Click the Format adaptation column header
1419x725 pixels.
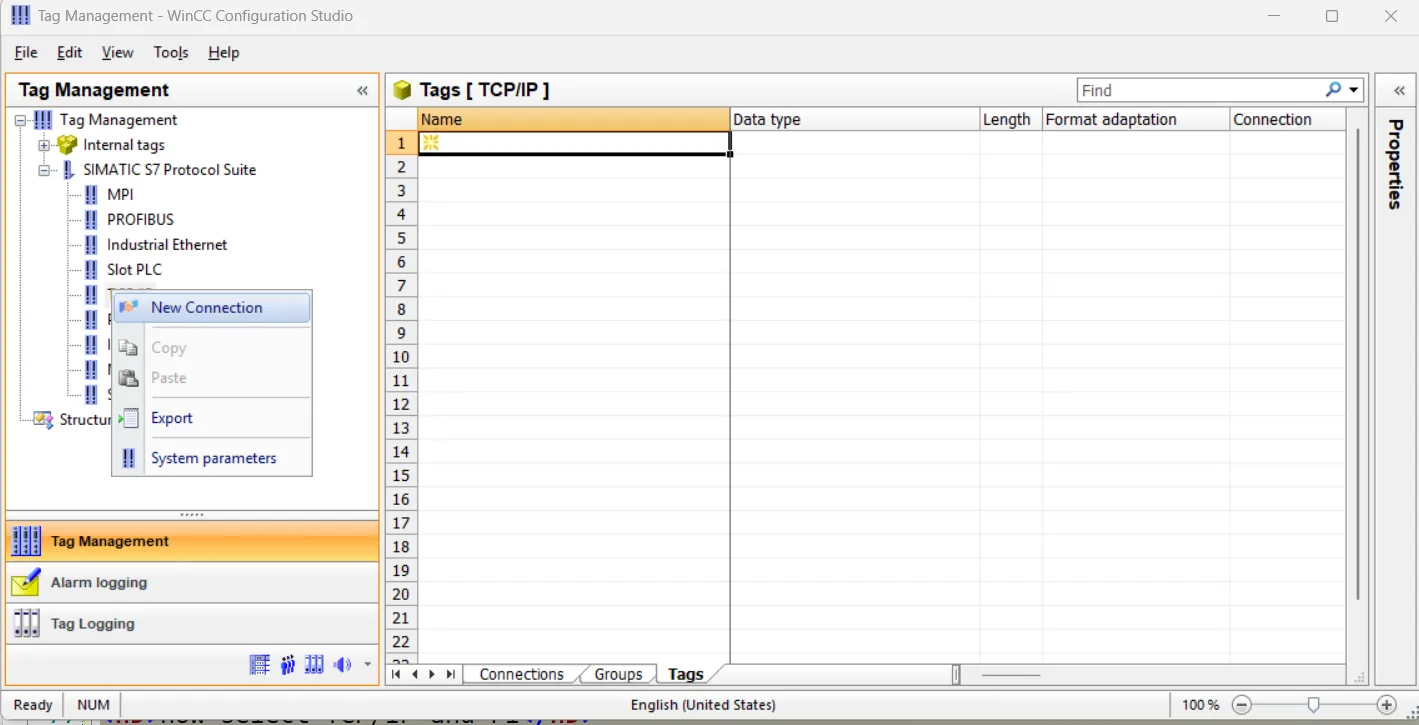[1136, 119]
